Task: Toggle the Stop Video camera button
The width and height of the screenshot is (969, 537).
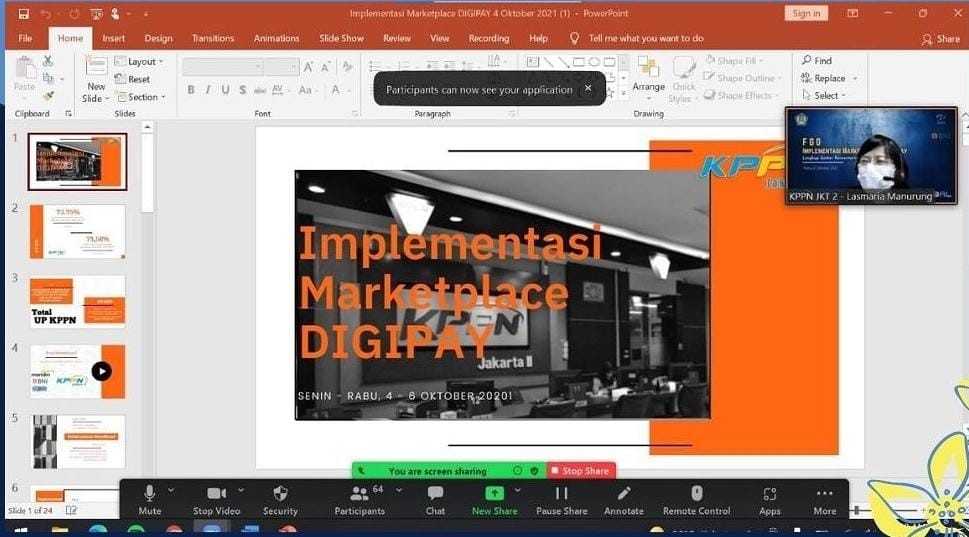Action: click(216, 499)
